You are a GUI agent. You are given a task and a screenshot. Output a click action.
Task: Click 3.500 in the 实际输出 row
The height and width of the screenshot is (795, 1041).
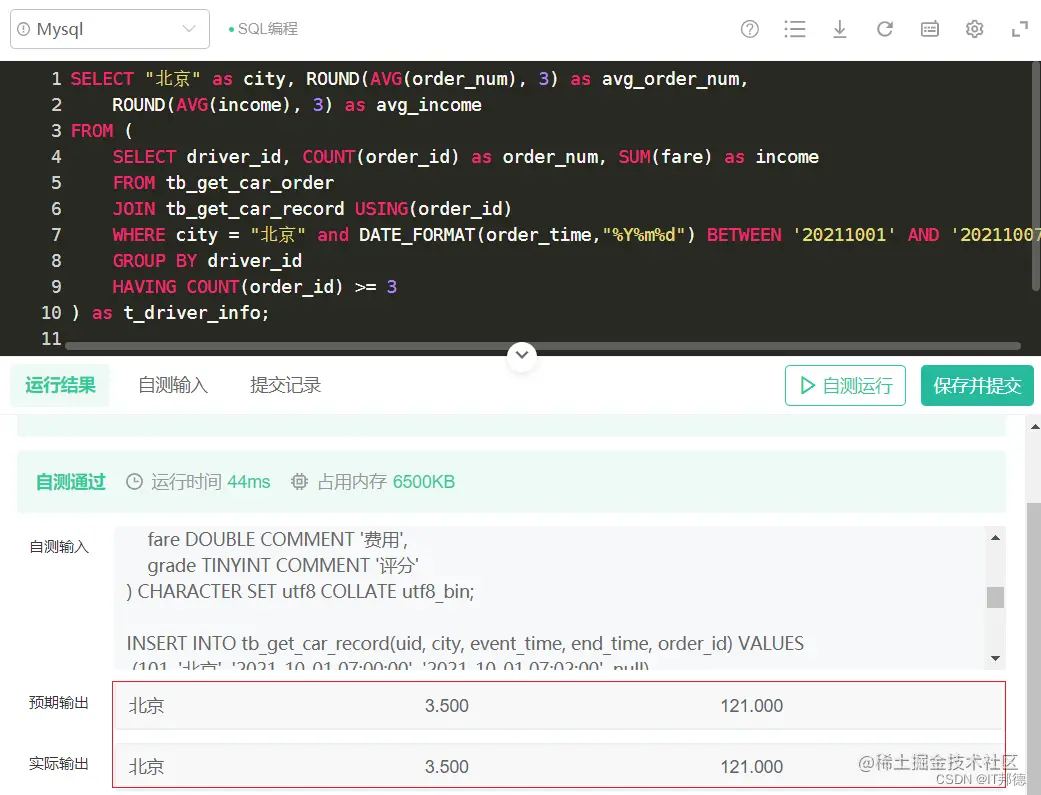[447, 767]
